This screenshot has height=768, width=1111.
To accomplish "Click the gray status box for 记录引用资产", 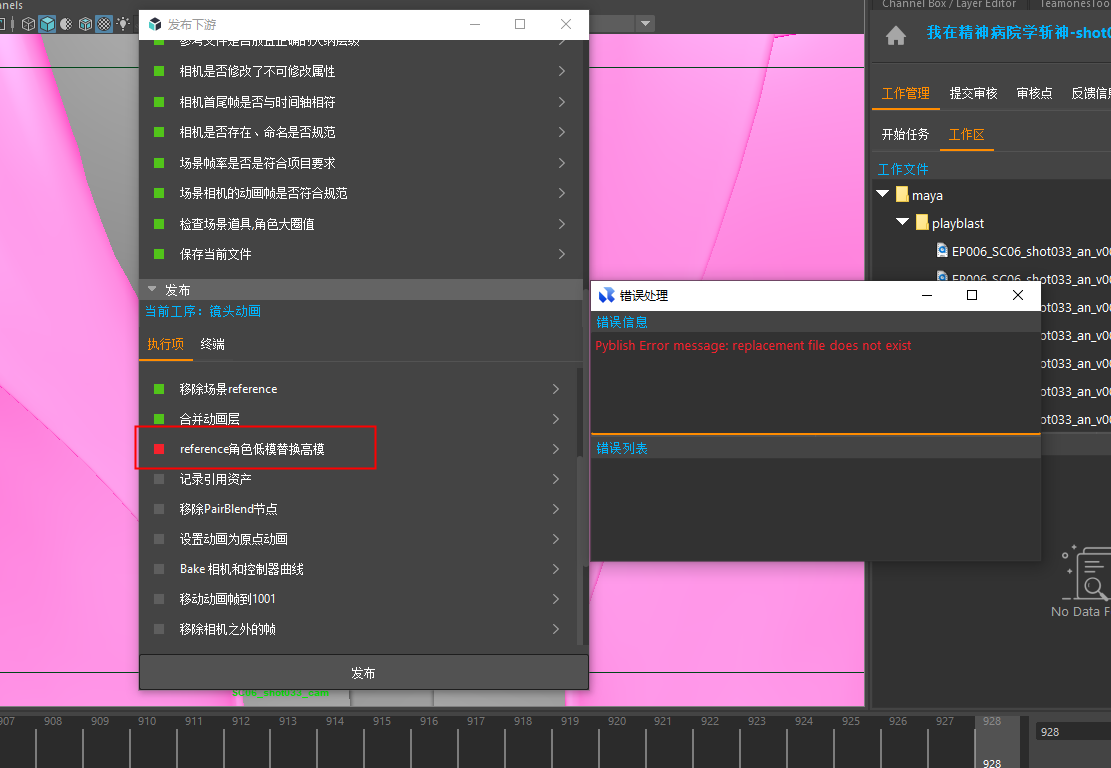I will tap(158, 479).
